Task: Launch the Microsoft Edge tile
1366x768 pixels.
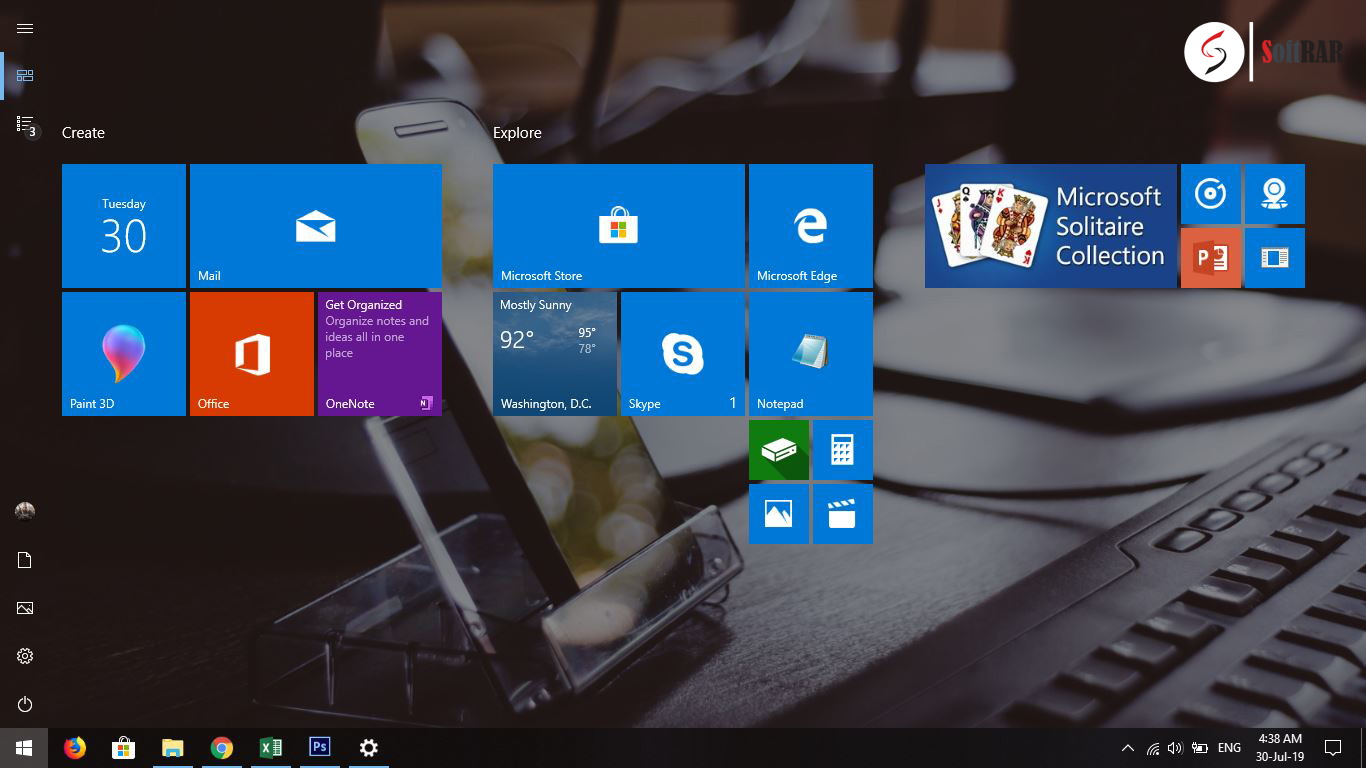Action: click(x=811, y=226)
